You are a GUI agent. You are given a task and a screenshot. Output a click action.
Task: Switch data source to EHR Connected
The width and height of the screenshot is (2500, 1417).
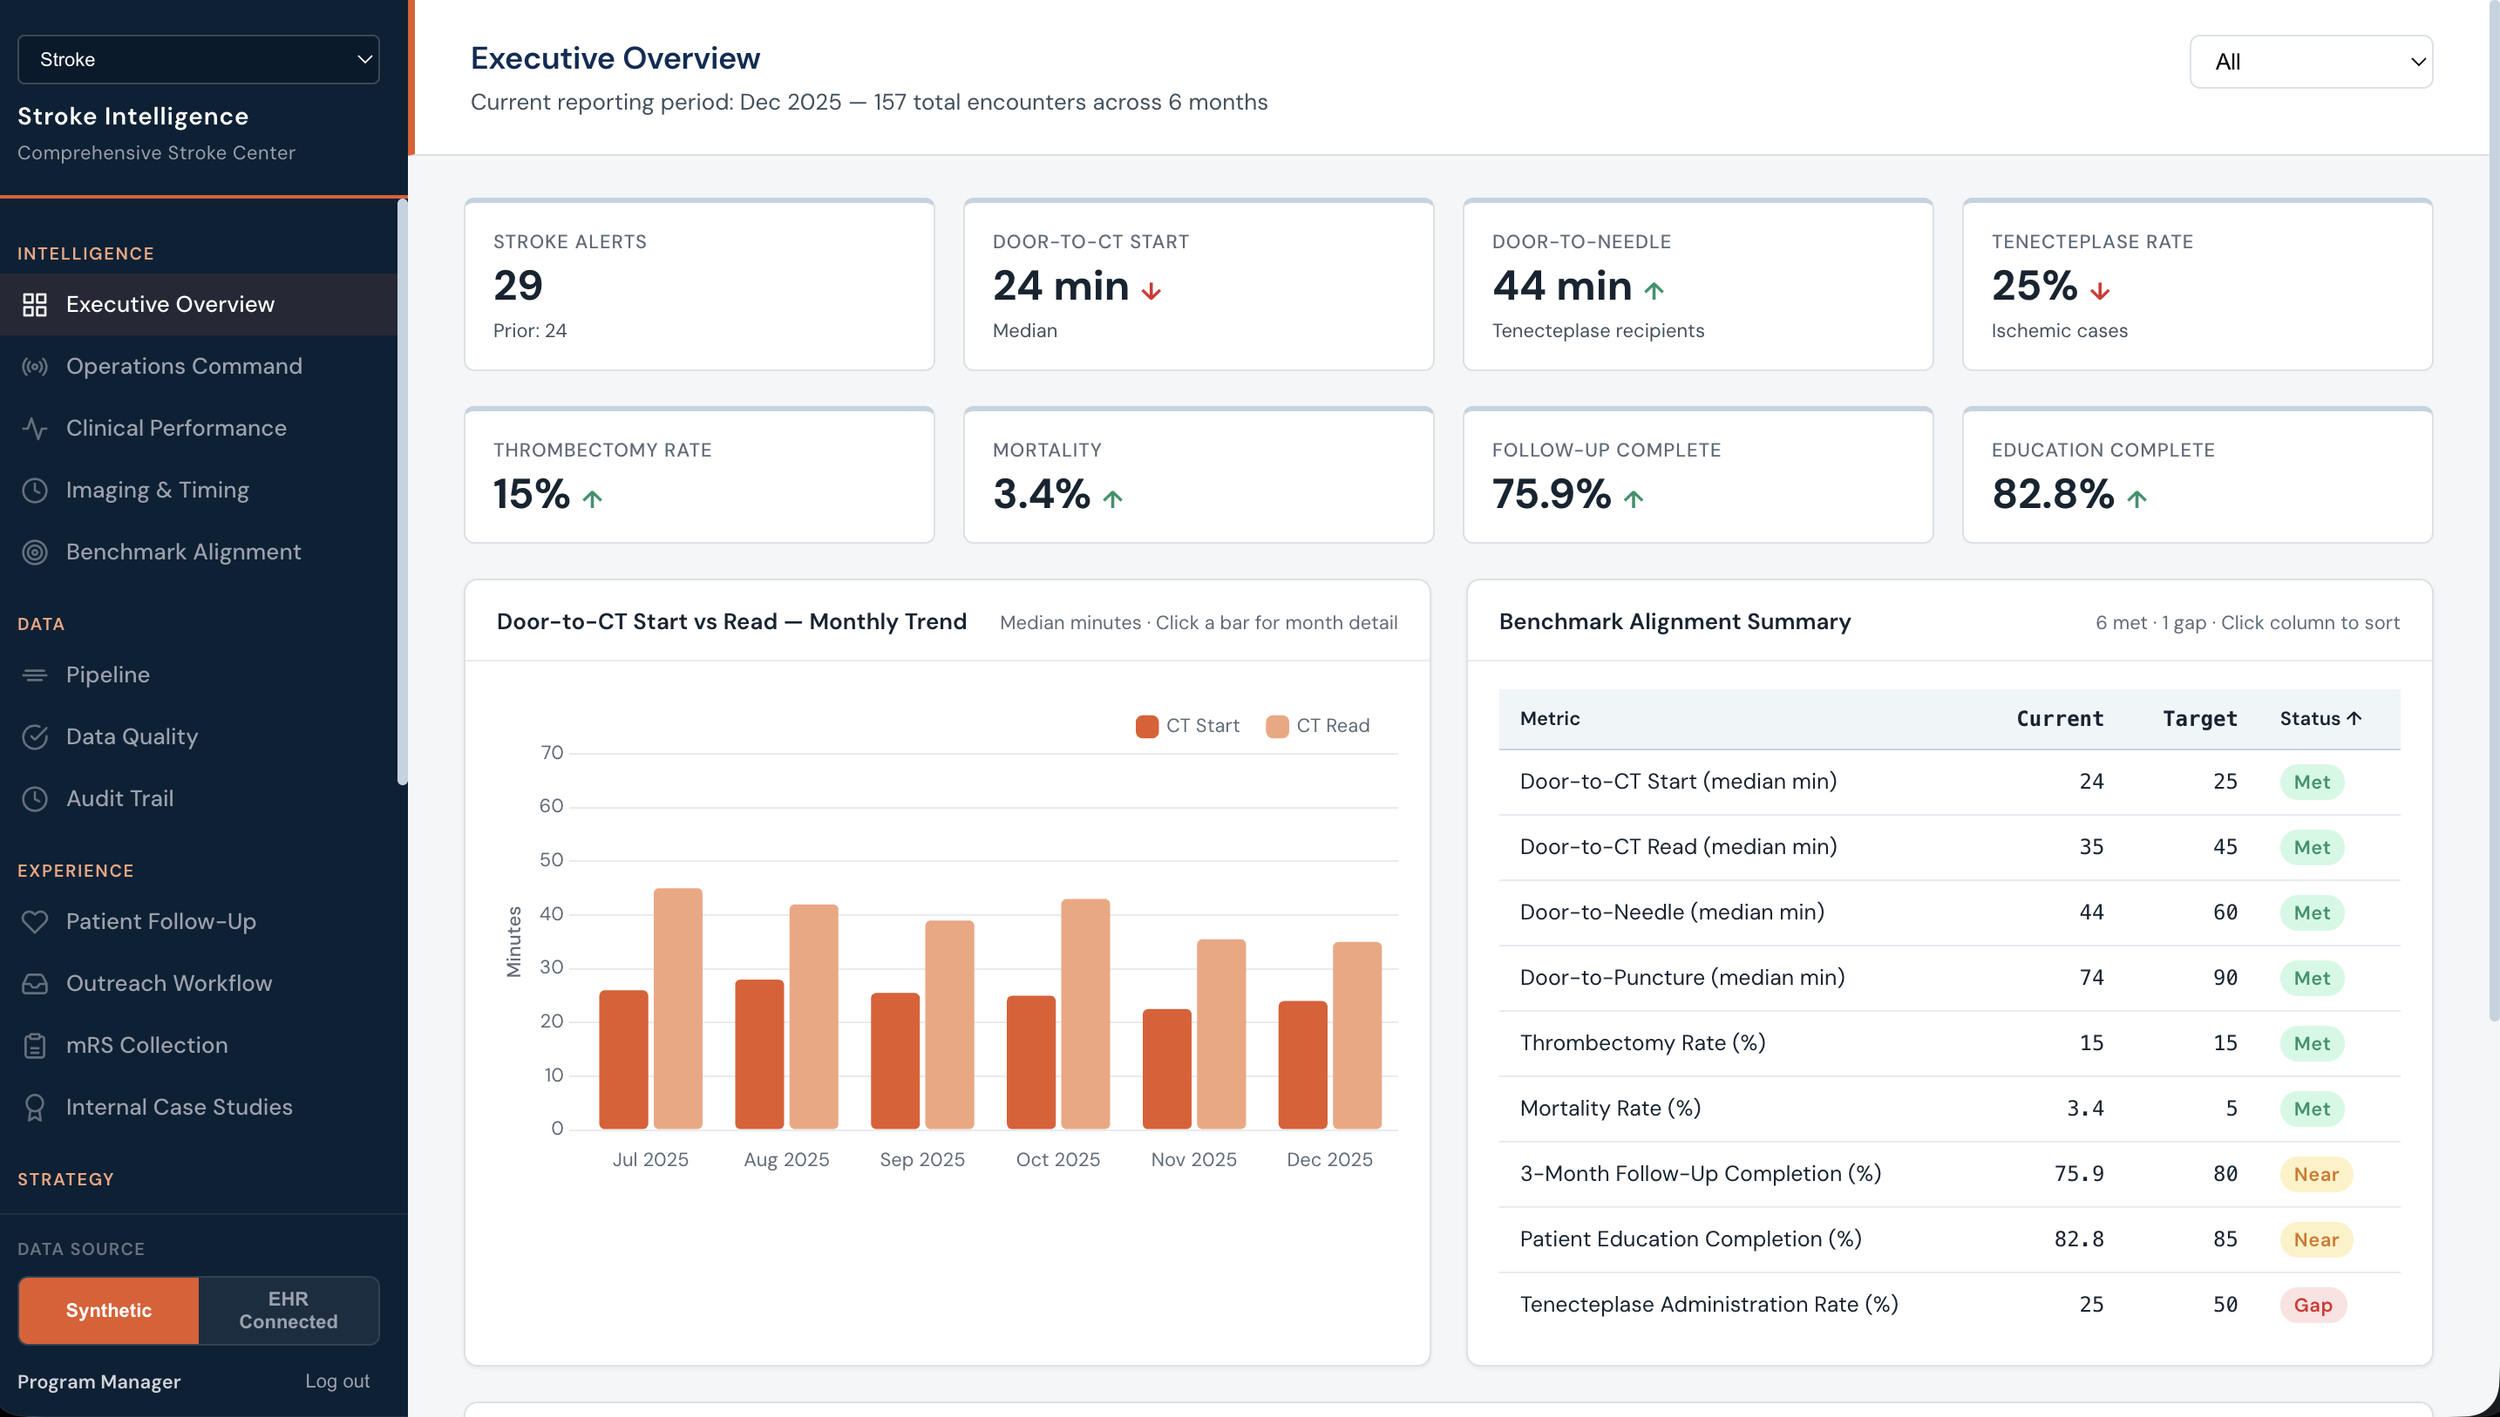click(288, 1310)
